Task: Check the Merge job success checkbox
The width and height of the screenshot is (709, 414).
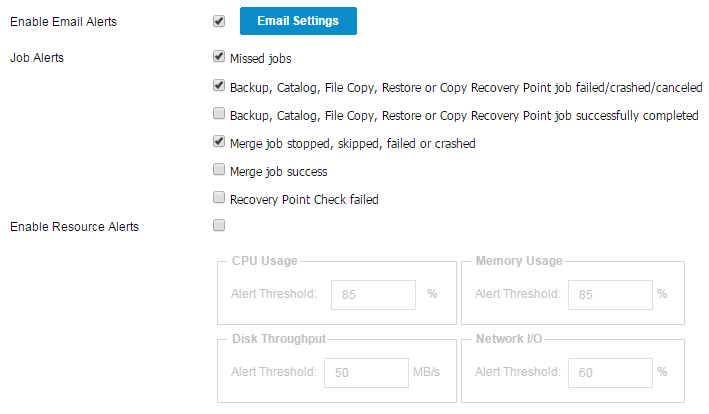Action: [219, 169]
